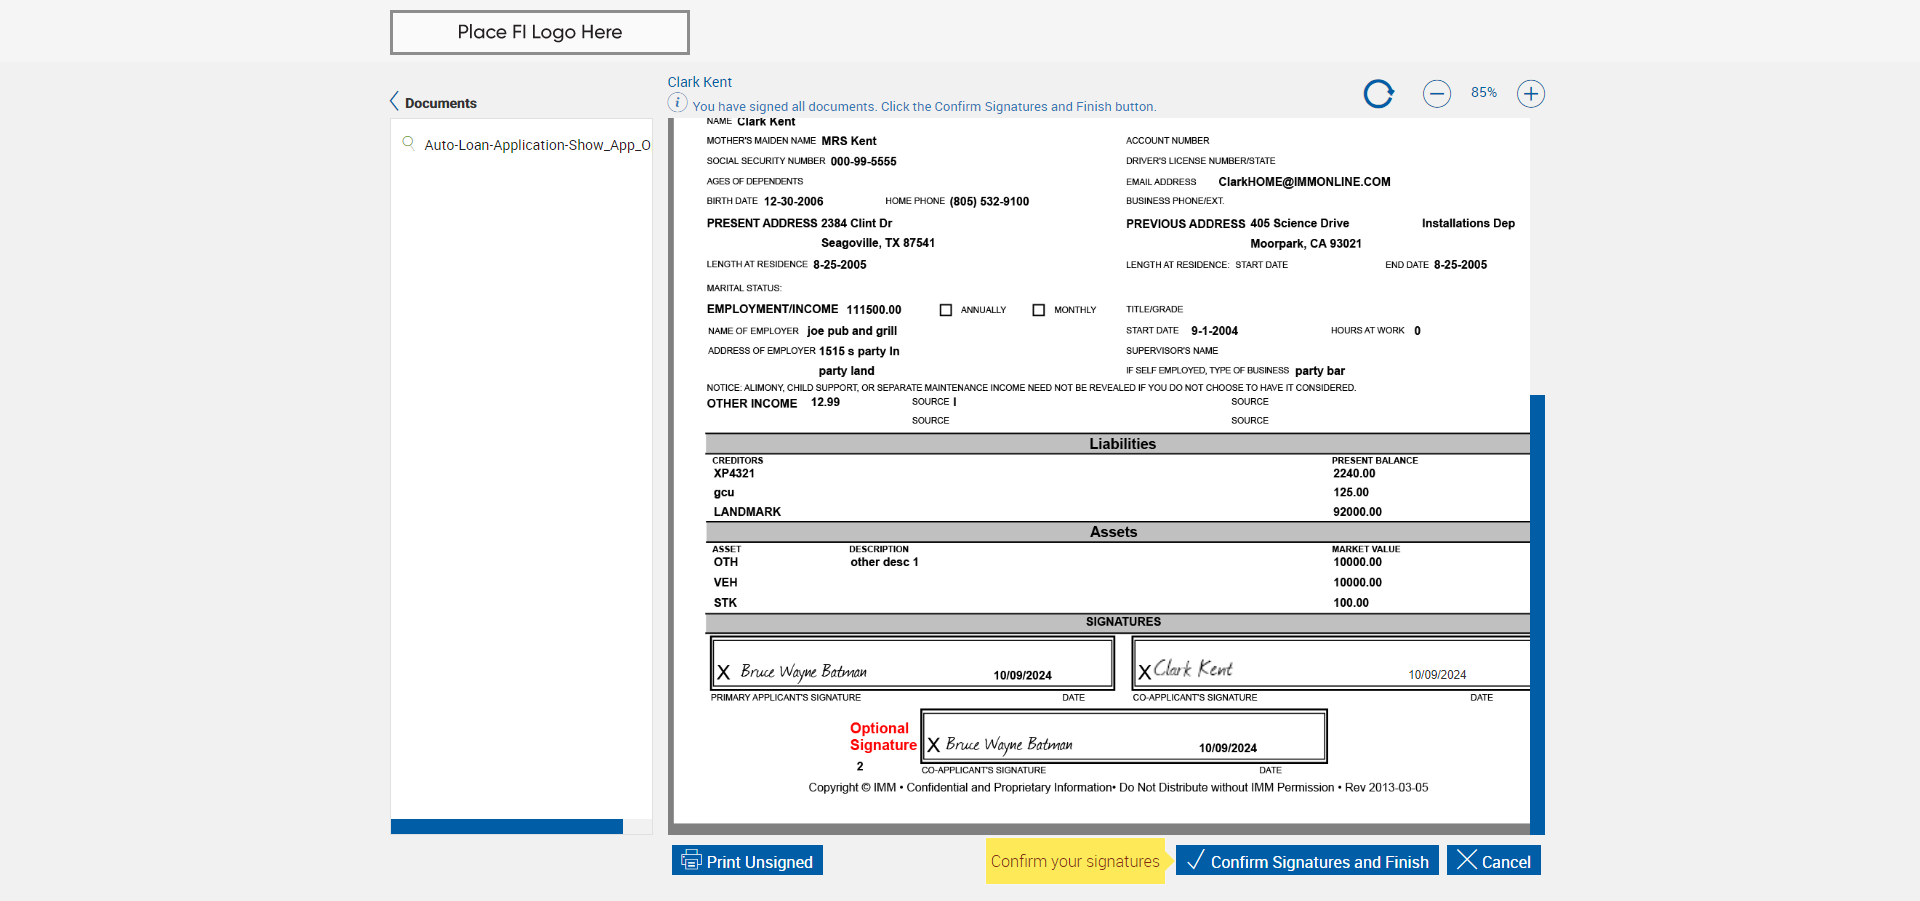Click the asset description other desc 1
The width and height of the screenshot is (1920, 901).
(884, 563)
